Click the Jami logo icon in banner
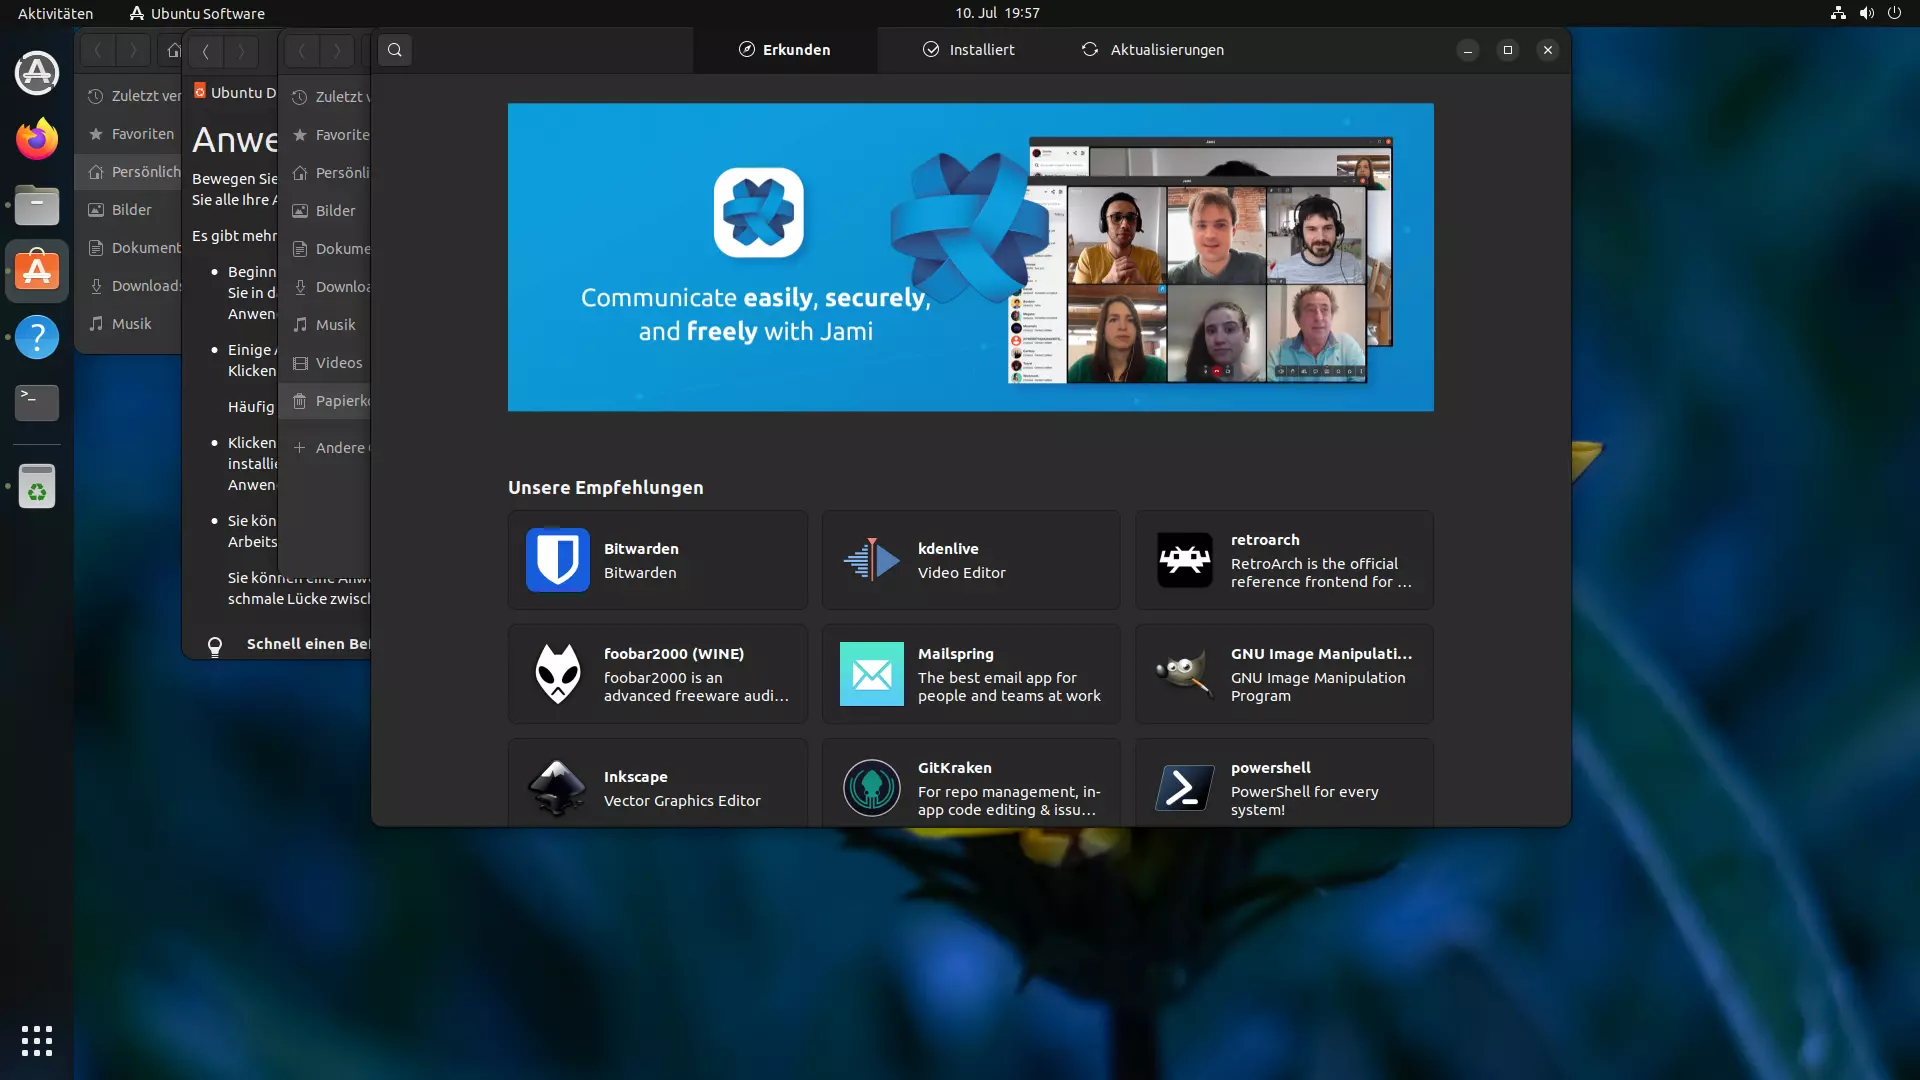Viewport: 1920px width, 1080px height. point(758,212)
